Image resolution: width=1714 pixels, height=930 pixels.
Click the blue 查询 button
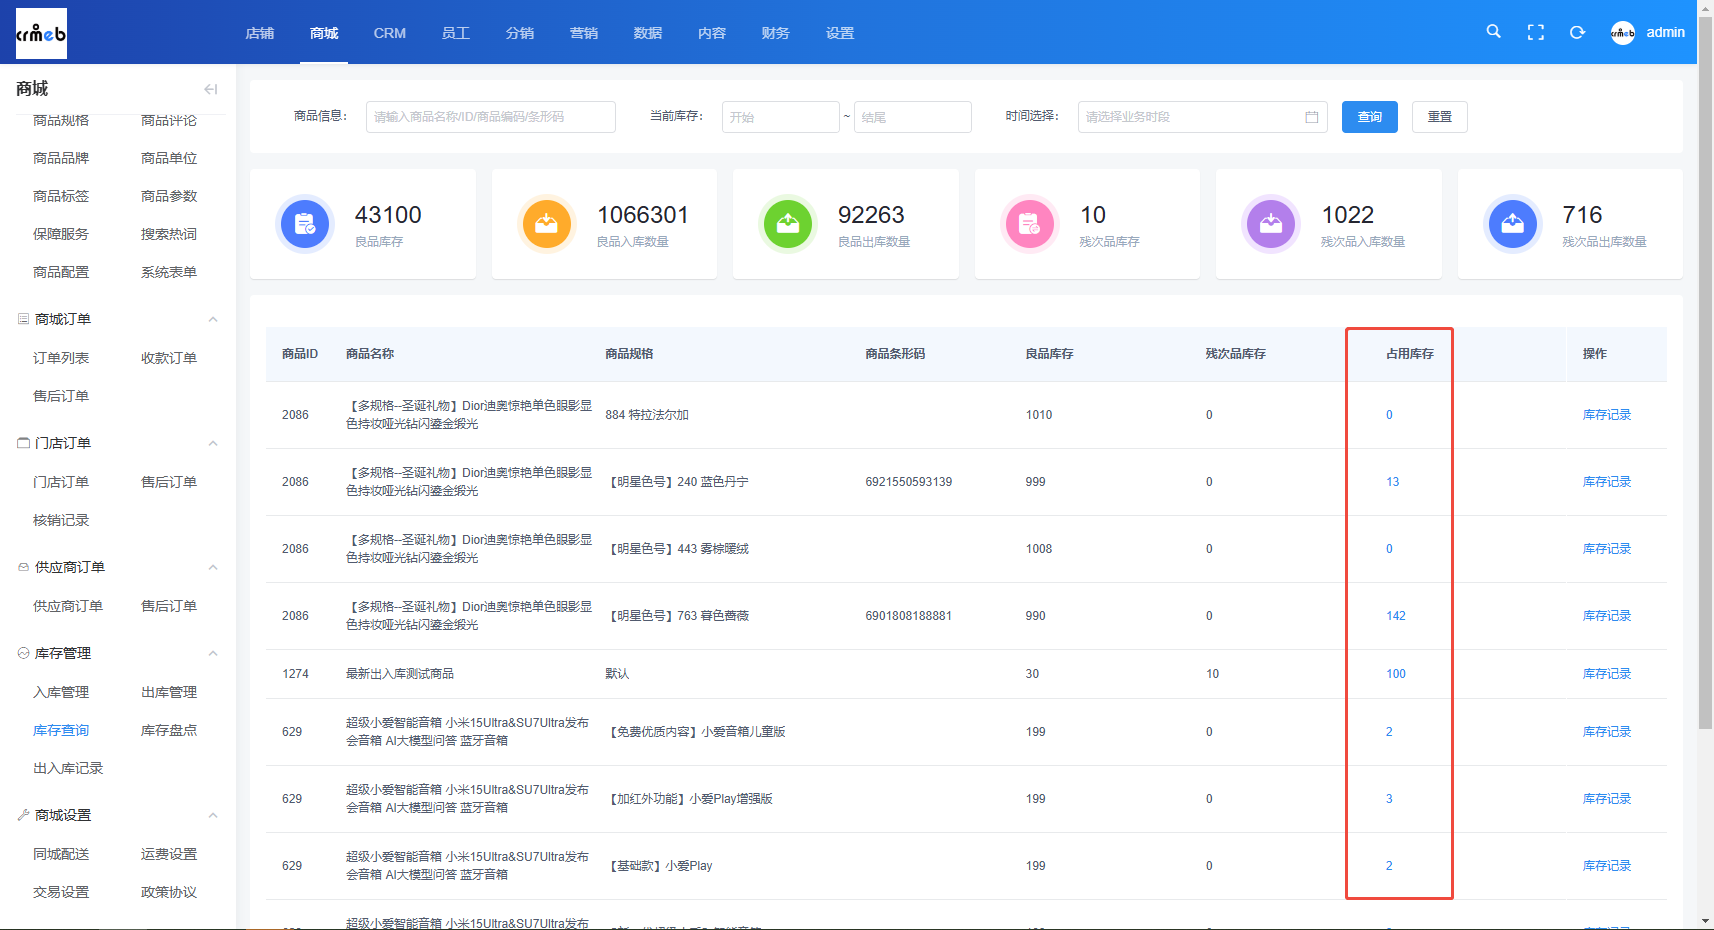[1369, 117]
